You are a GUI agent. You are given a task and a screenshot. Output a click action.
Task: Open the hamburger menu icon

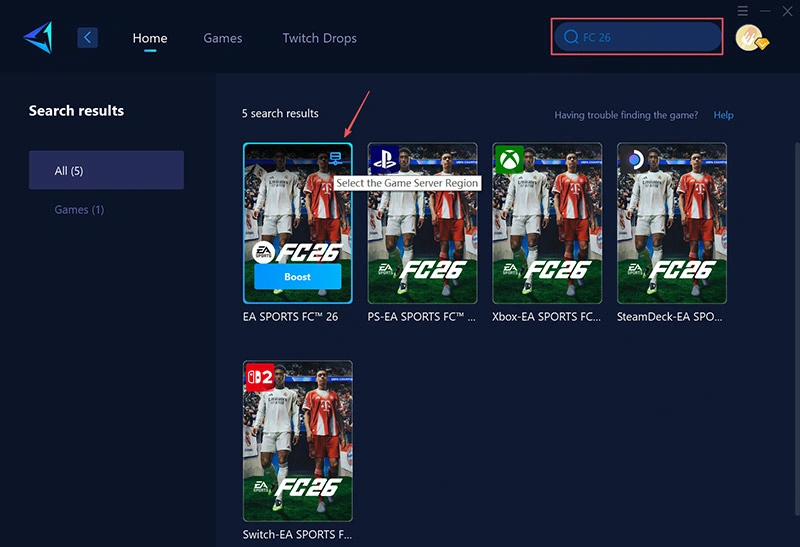pos(742,11)
